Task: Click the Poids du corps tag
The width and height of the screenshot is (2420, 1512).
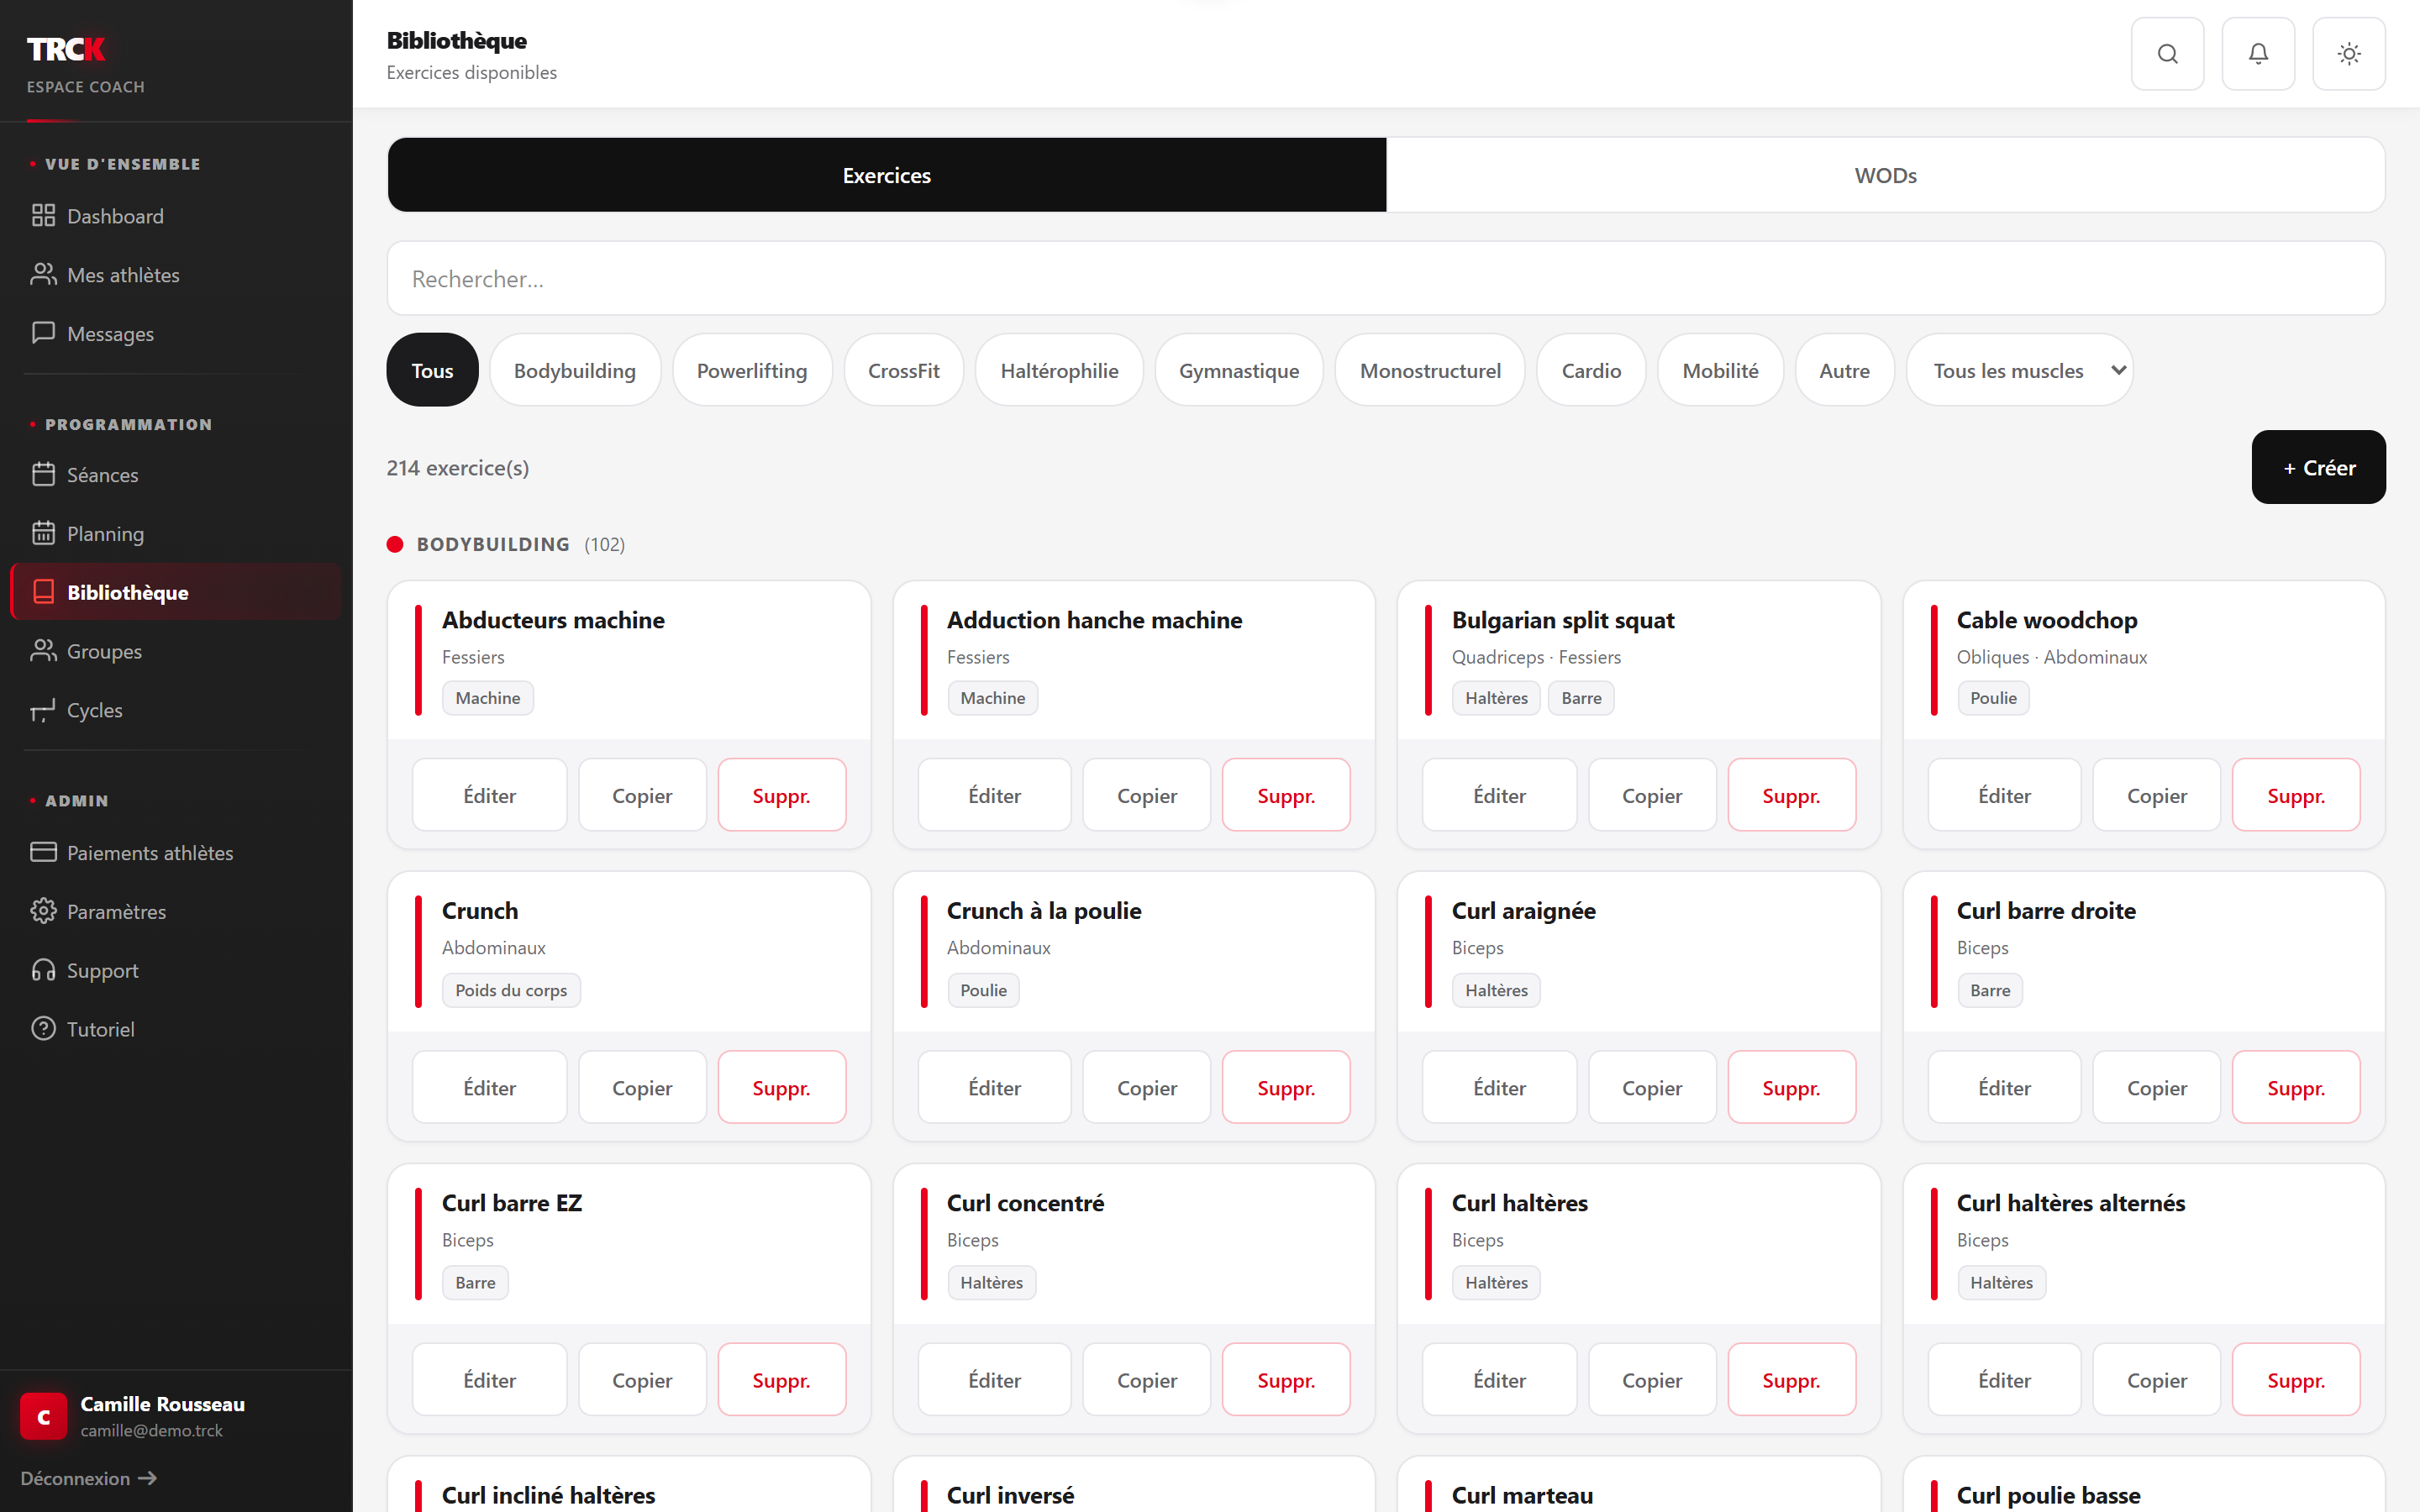Action: [x=511, y=990]
